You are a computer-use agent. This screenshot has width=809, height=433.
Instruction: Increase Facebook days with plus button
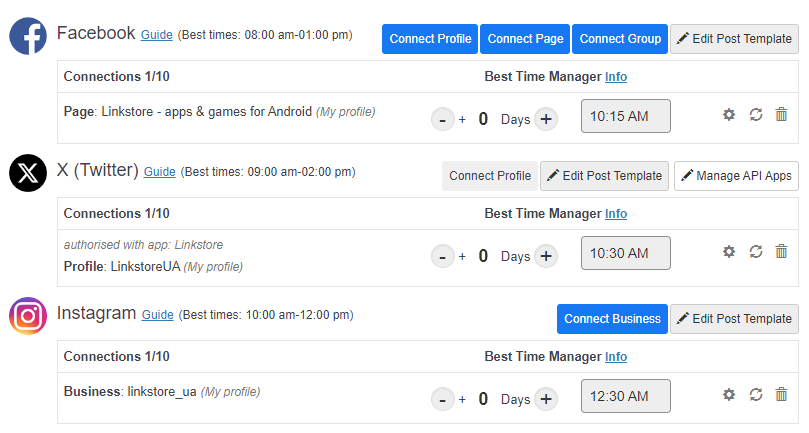coord(545,119)
